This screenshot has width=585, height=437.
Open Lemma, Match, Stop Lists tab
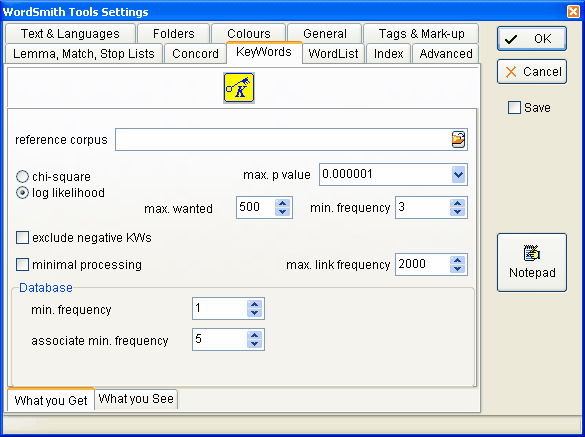(84, 53)
